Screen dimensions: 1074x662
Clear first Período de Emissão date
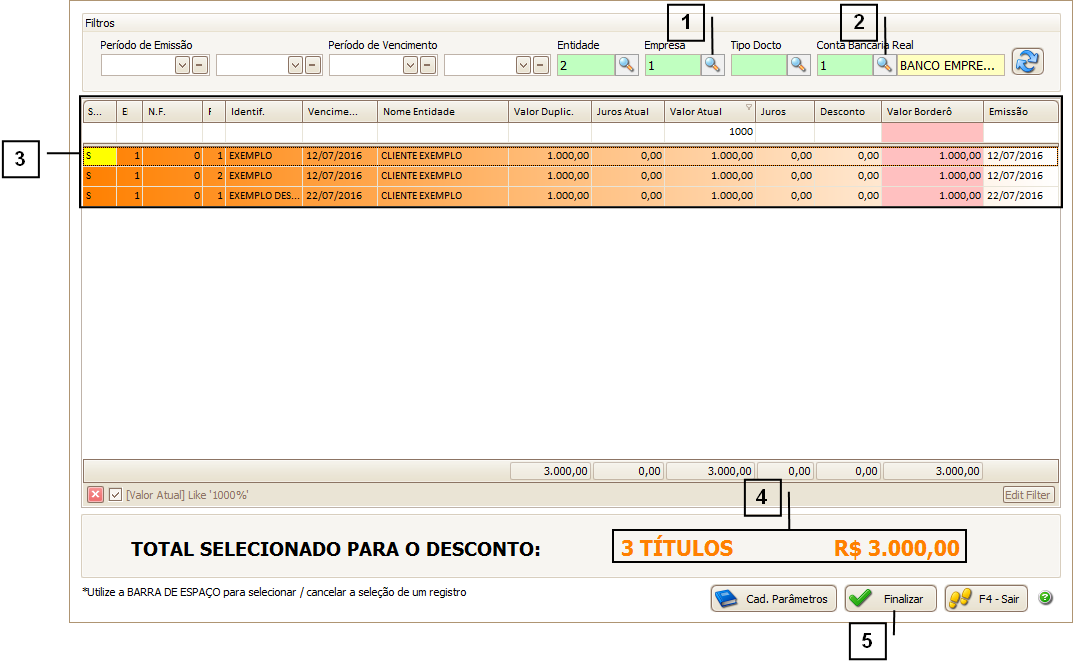(x=199, y=65)
